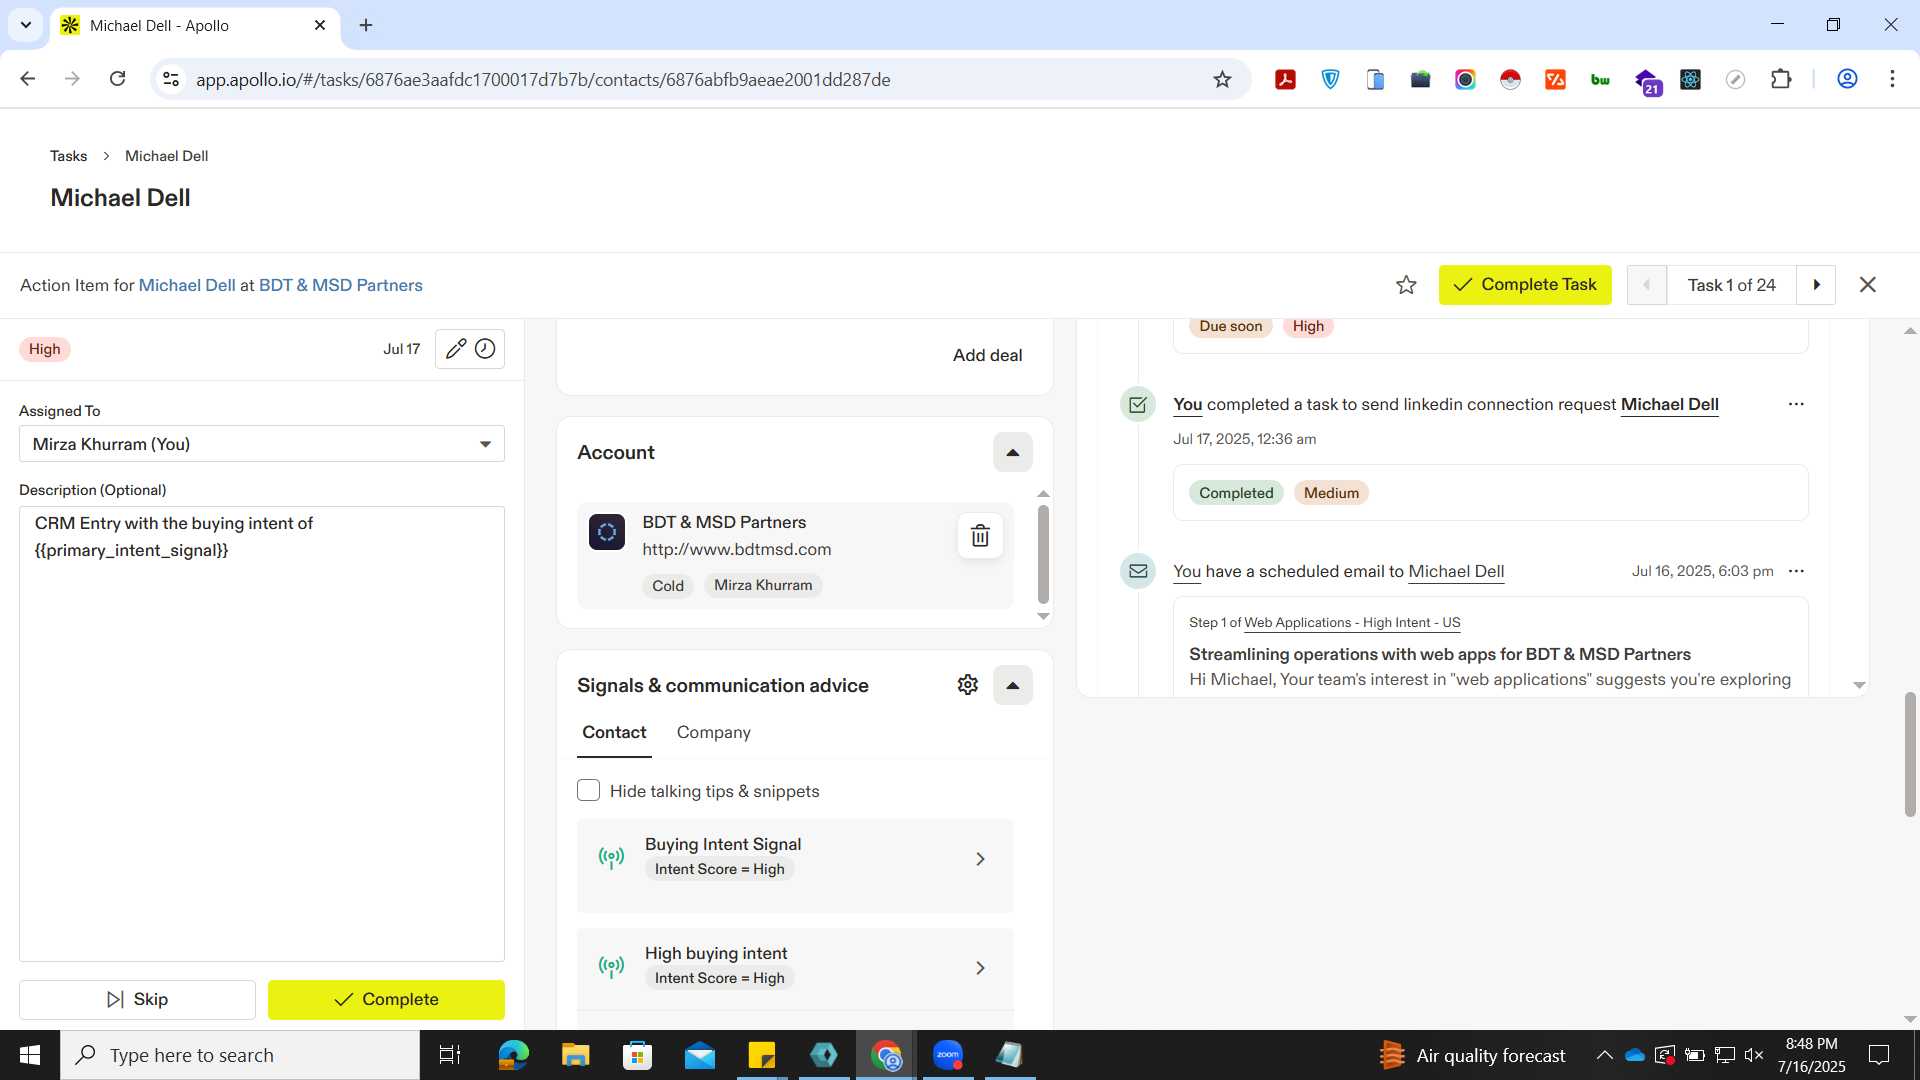1920x1080 pixels.
Task: Click the Adobe Acrobat extension icon
Action: (1285, 79)
